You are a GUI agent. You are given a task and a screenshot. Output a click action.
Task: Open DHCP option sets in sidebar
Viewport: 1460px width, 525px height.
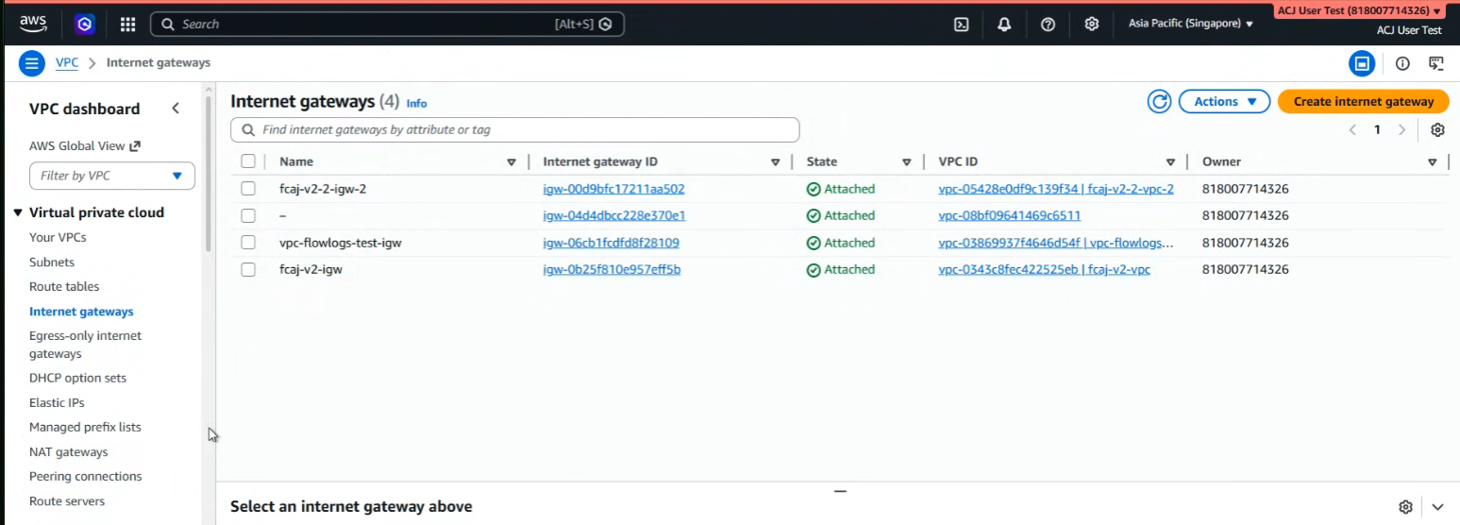click(x=78, y=378)
